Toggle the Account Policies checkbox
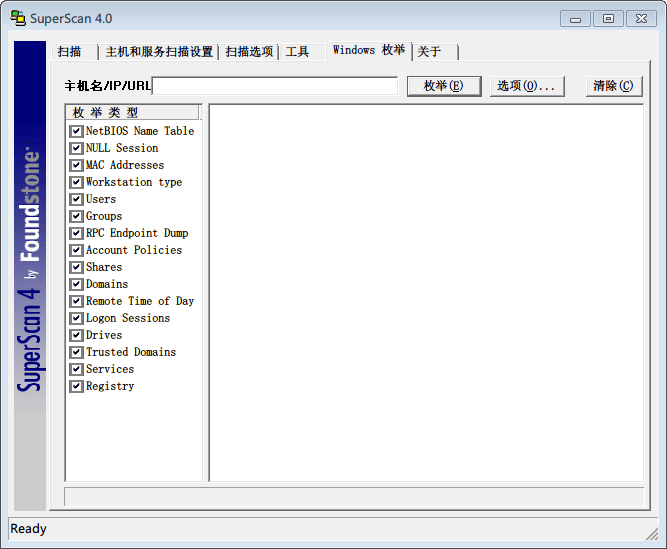 point(76,250)
